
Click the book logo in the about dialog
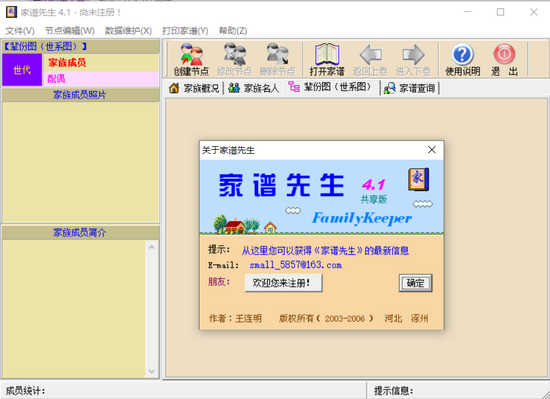tap(418, 180)
